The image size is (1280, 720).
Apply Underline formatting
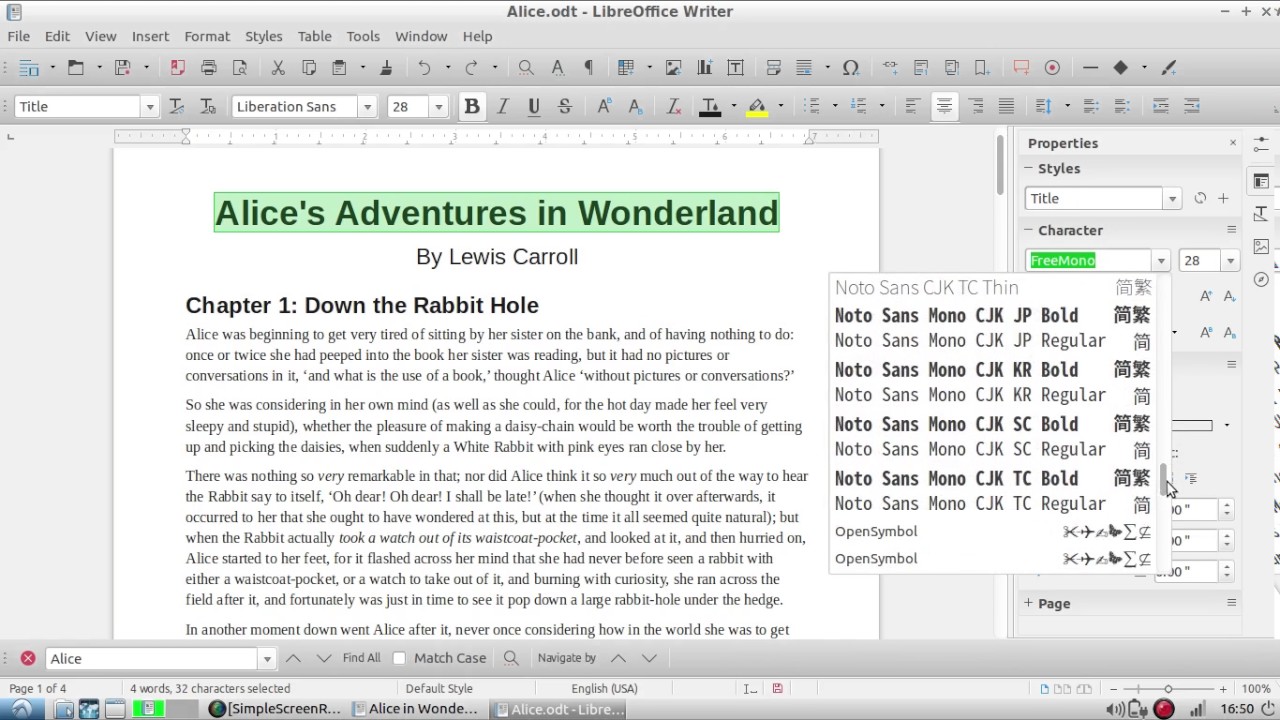(x=534, y=107)
